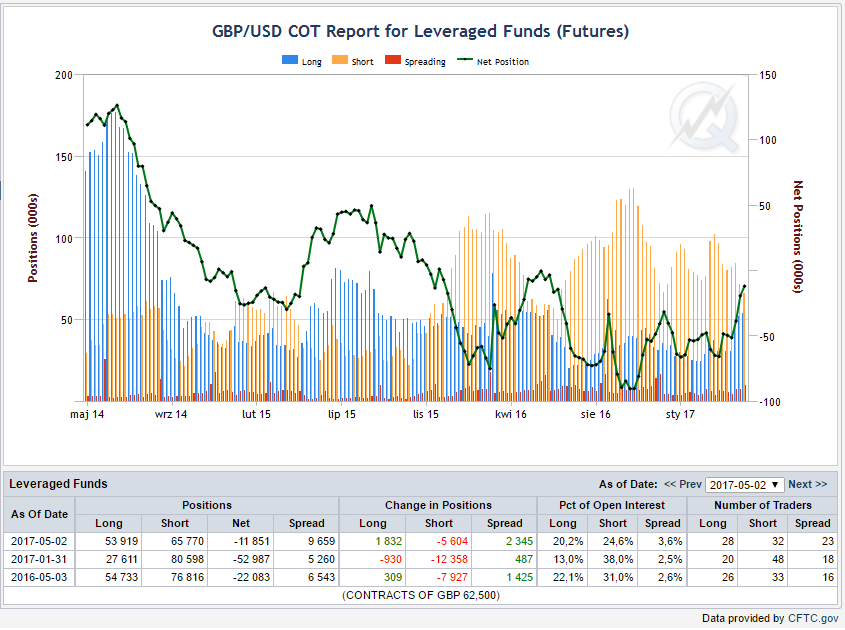
Task: Click the orange Short legend swatch
Action: click(340, 60)
